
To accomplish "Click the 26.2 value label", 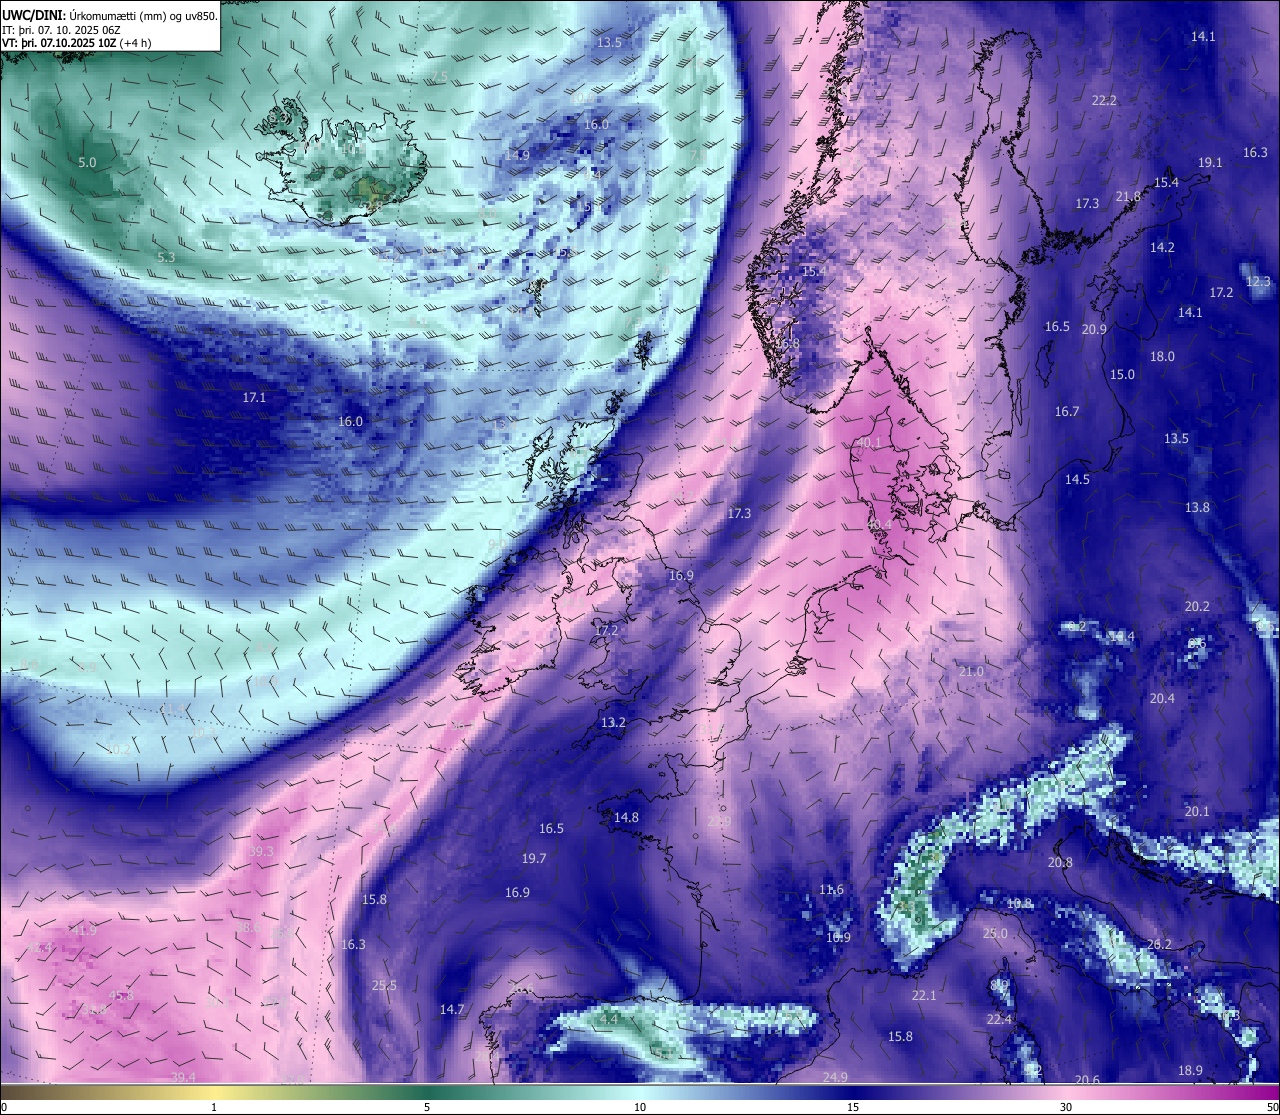I will 1159,944.
